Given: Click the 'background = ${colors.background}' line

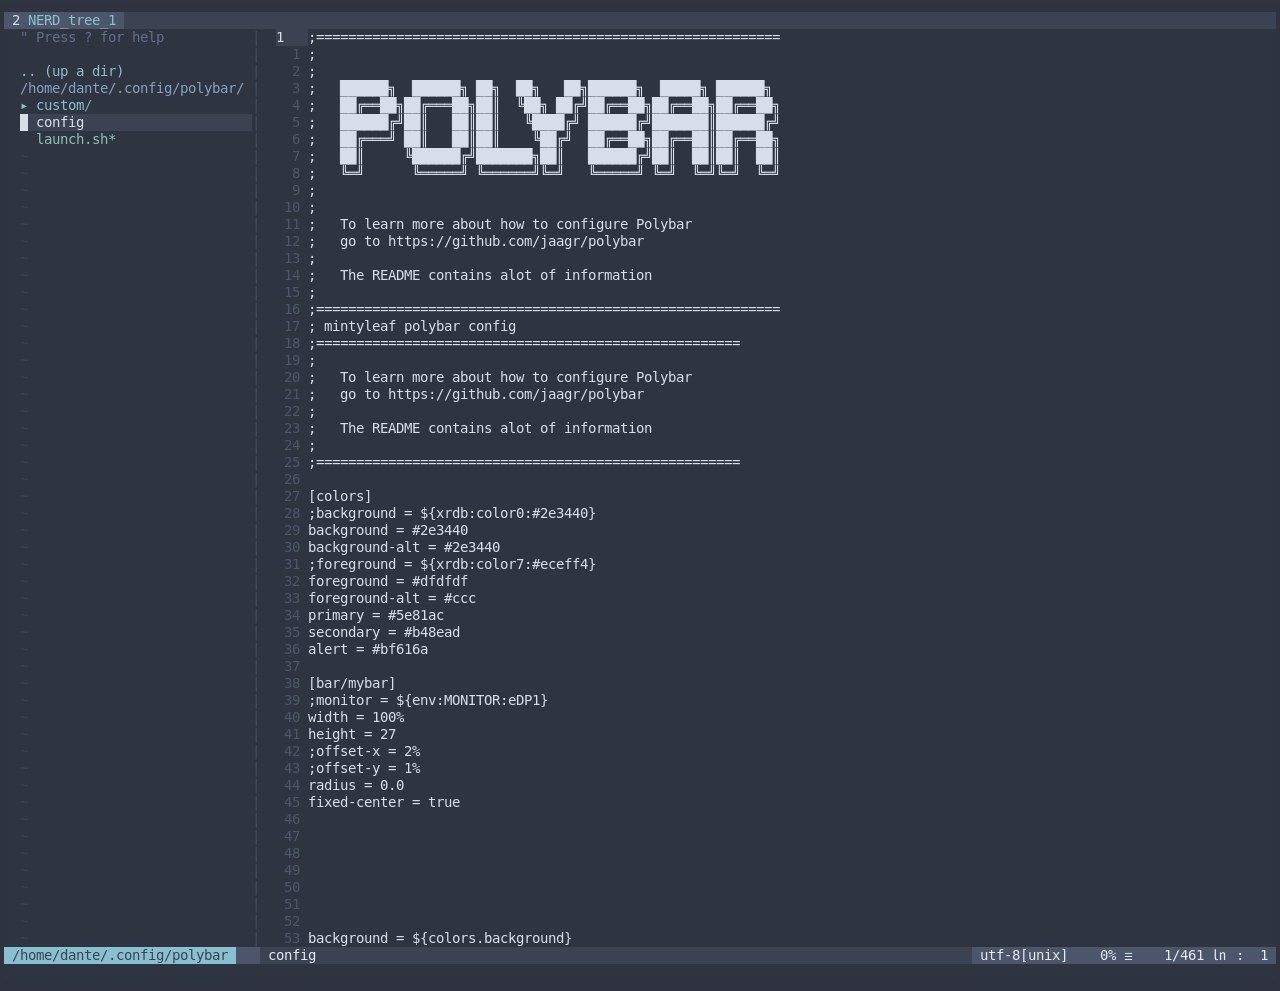Looking at the screenshot, I should tap(440, 938).
